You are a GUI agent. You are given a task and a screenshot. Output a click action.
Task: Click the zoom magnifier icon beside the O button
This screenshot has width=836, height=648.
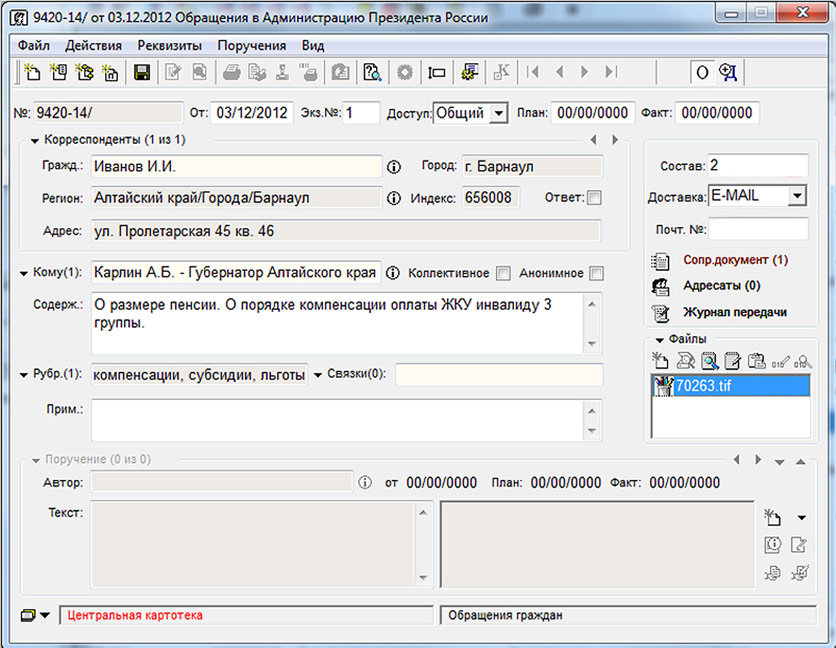point(728,72)
